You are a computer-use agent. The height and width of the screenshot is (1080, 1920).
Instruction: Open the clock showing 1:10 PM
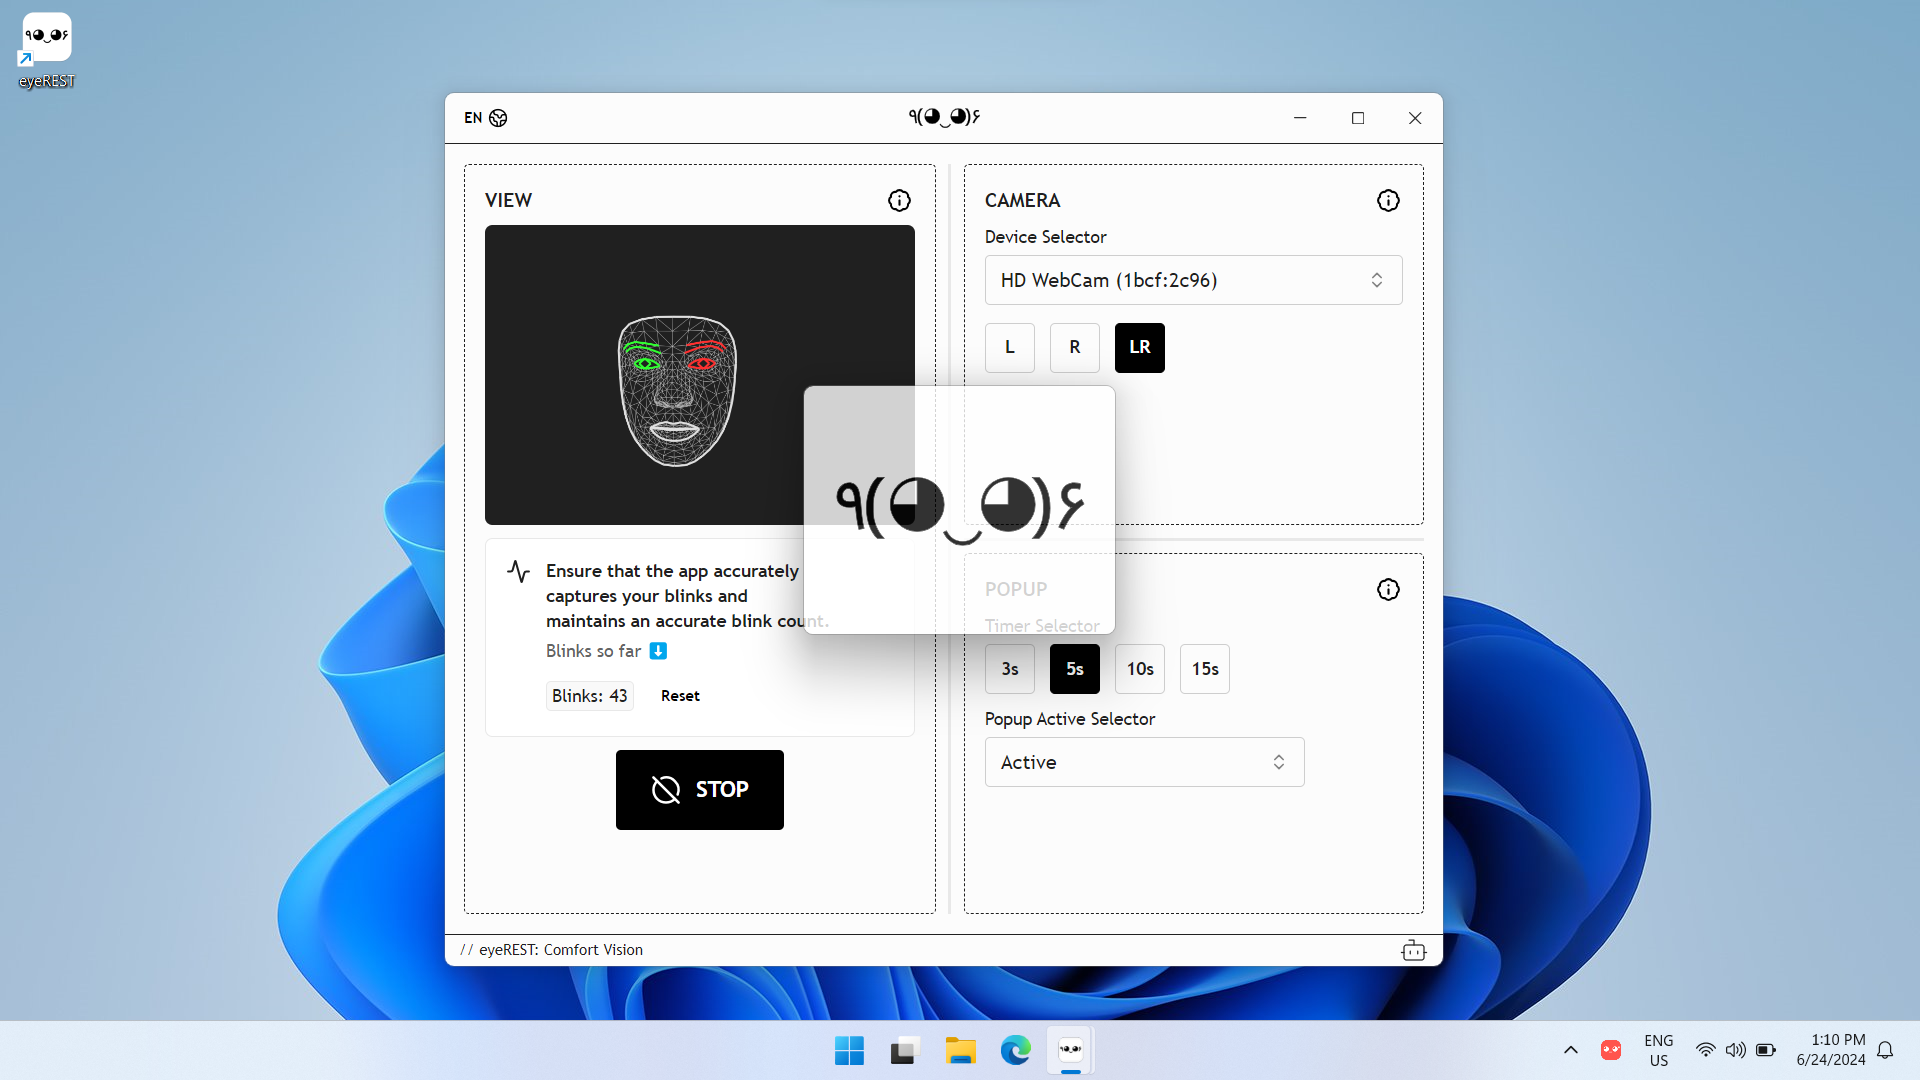(x=1830, y=1050)
